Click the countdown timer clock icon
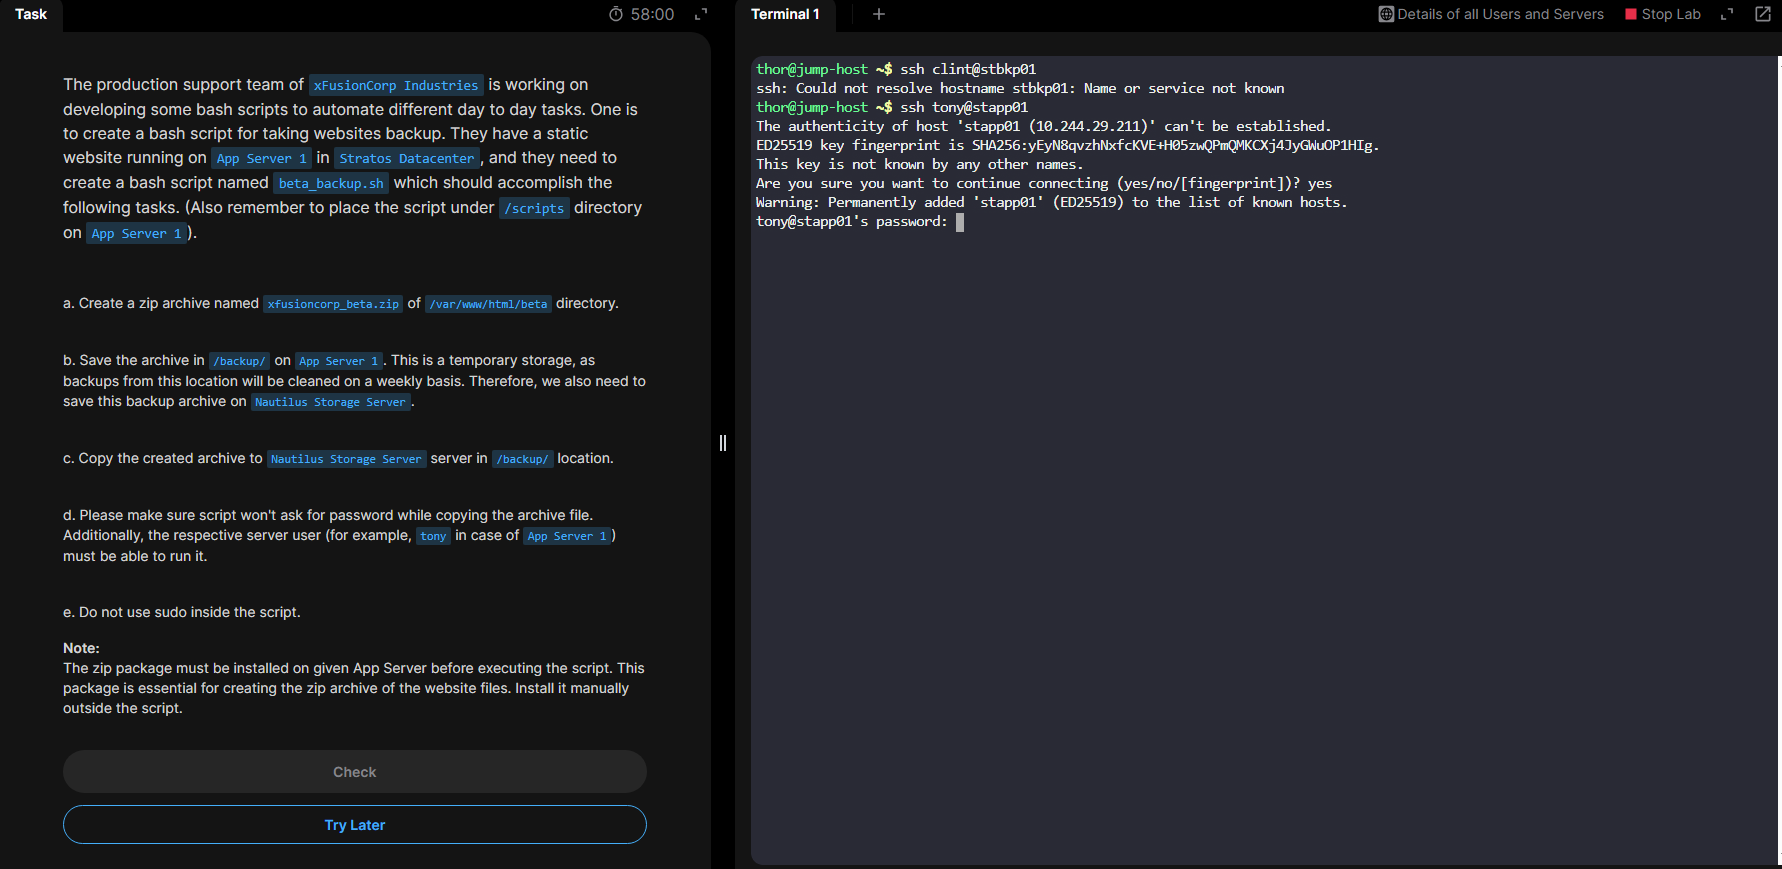 coord(616,14)
